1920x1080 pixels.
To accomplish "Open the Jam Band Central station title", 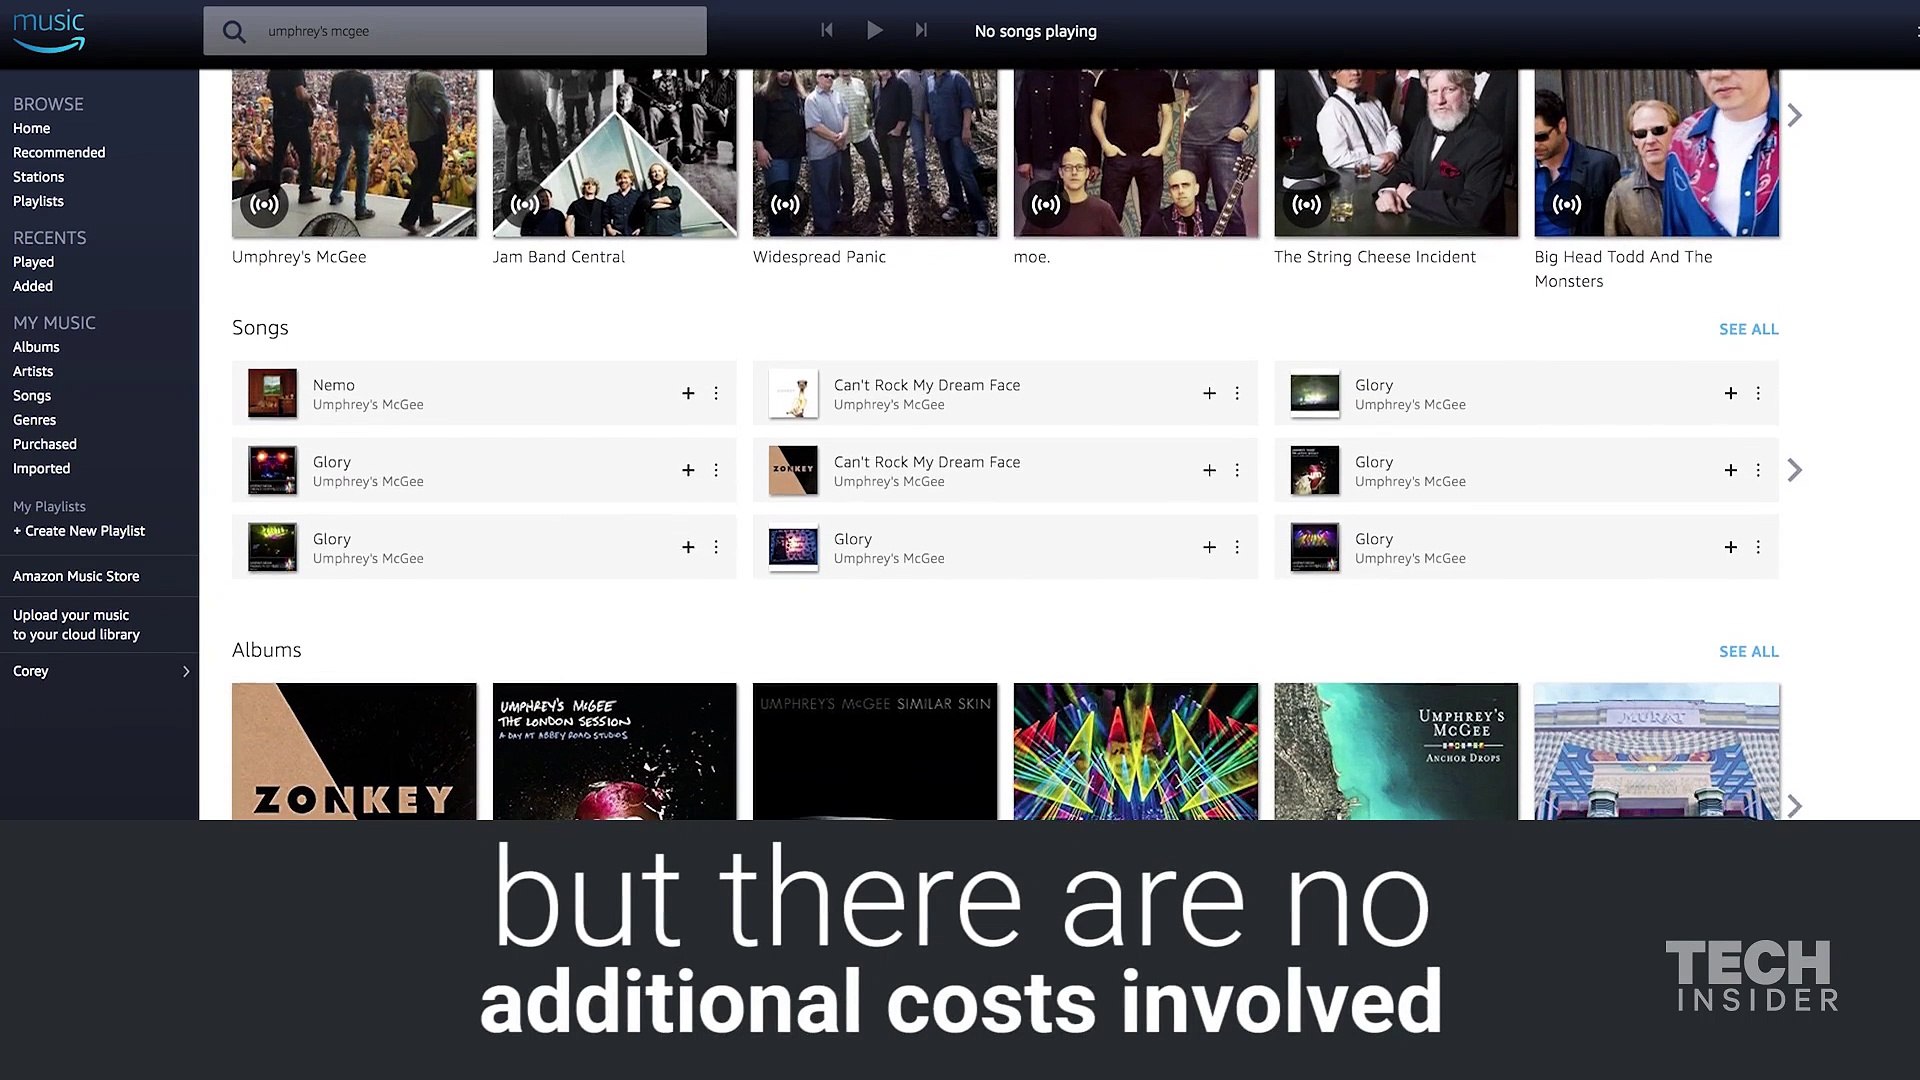I will (558, 257).
